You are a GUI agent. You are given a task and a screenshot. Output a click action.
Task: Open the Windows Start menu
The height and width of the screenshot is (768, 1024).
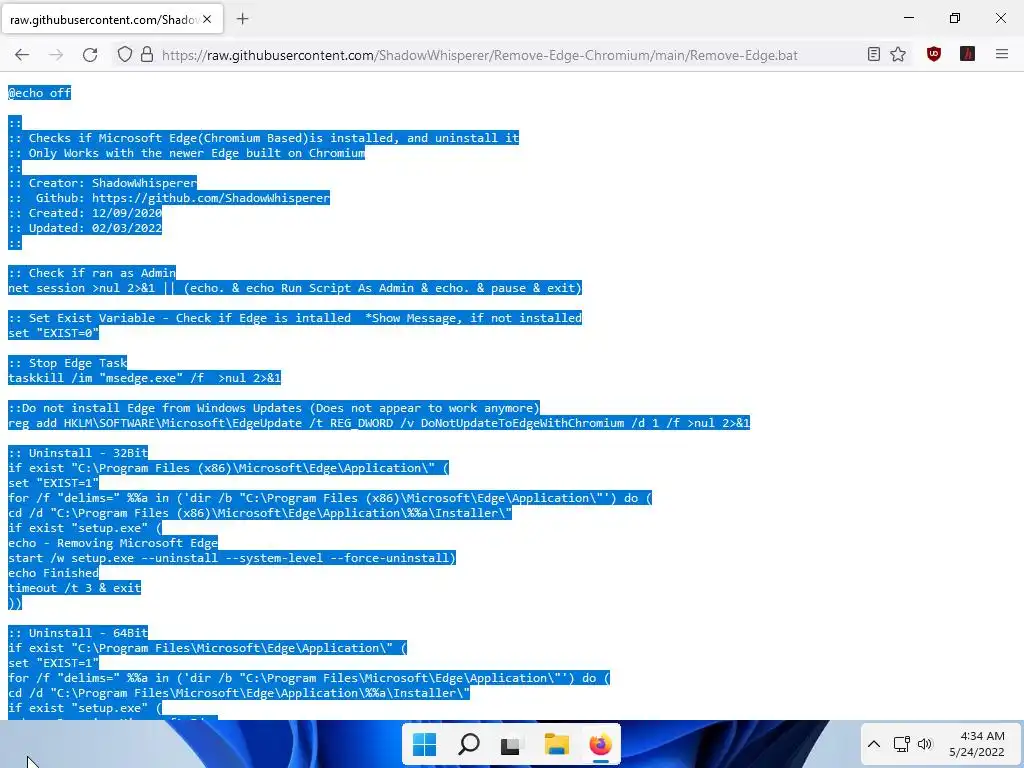tap(424, 744)
